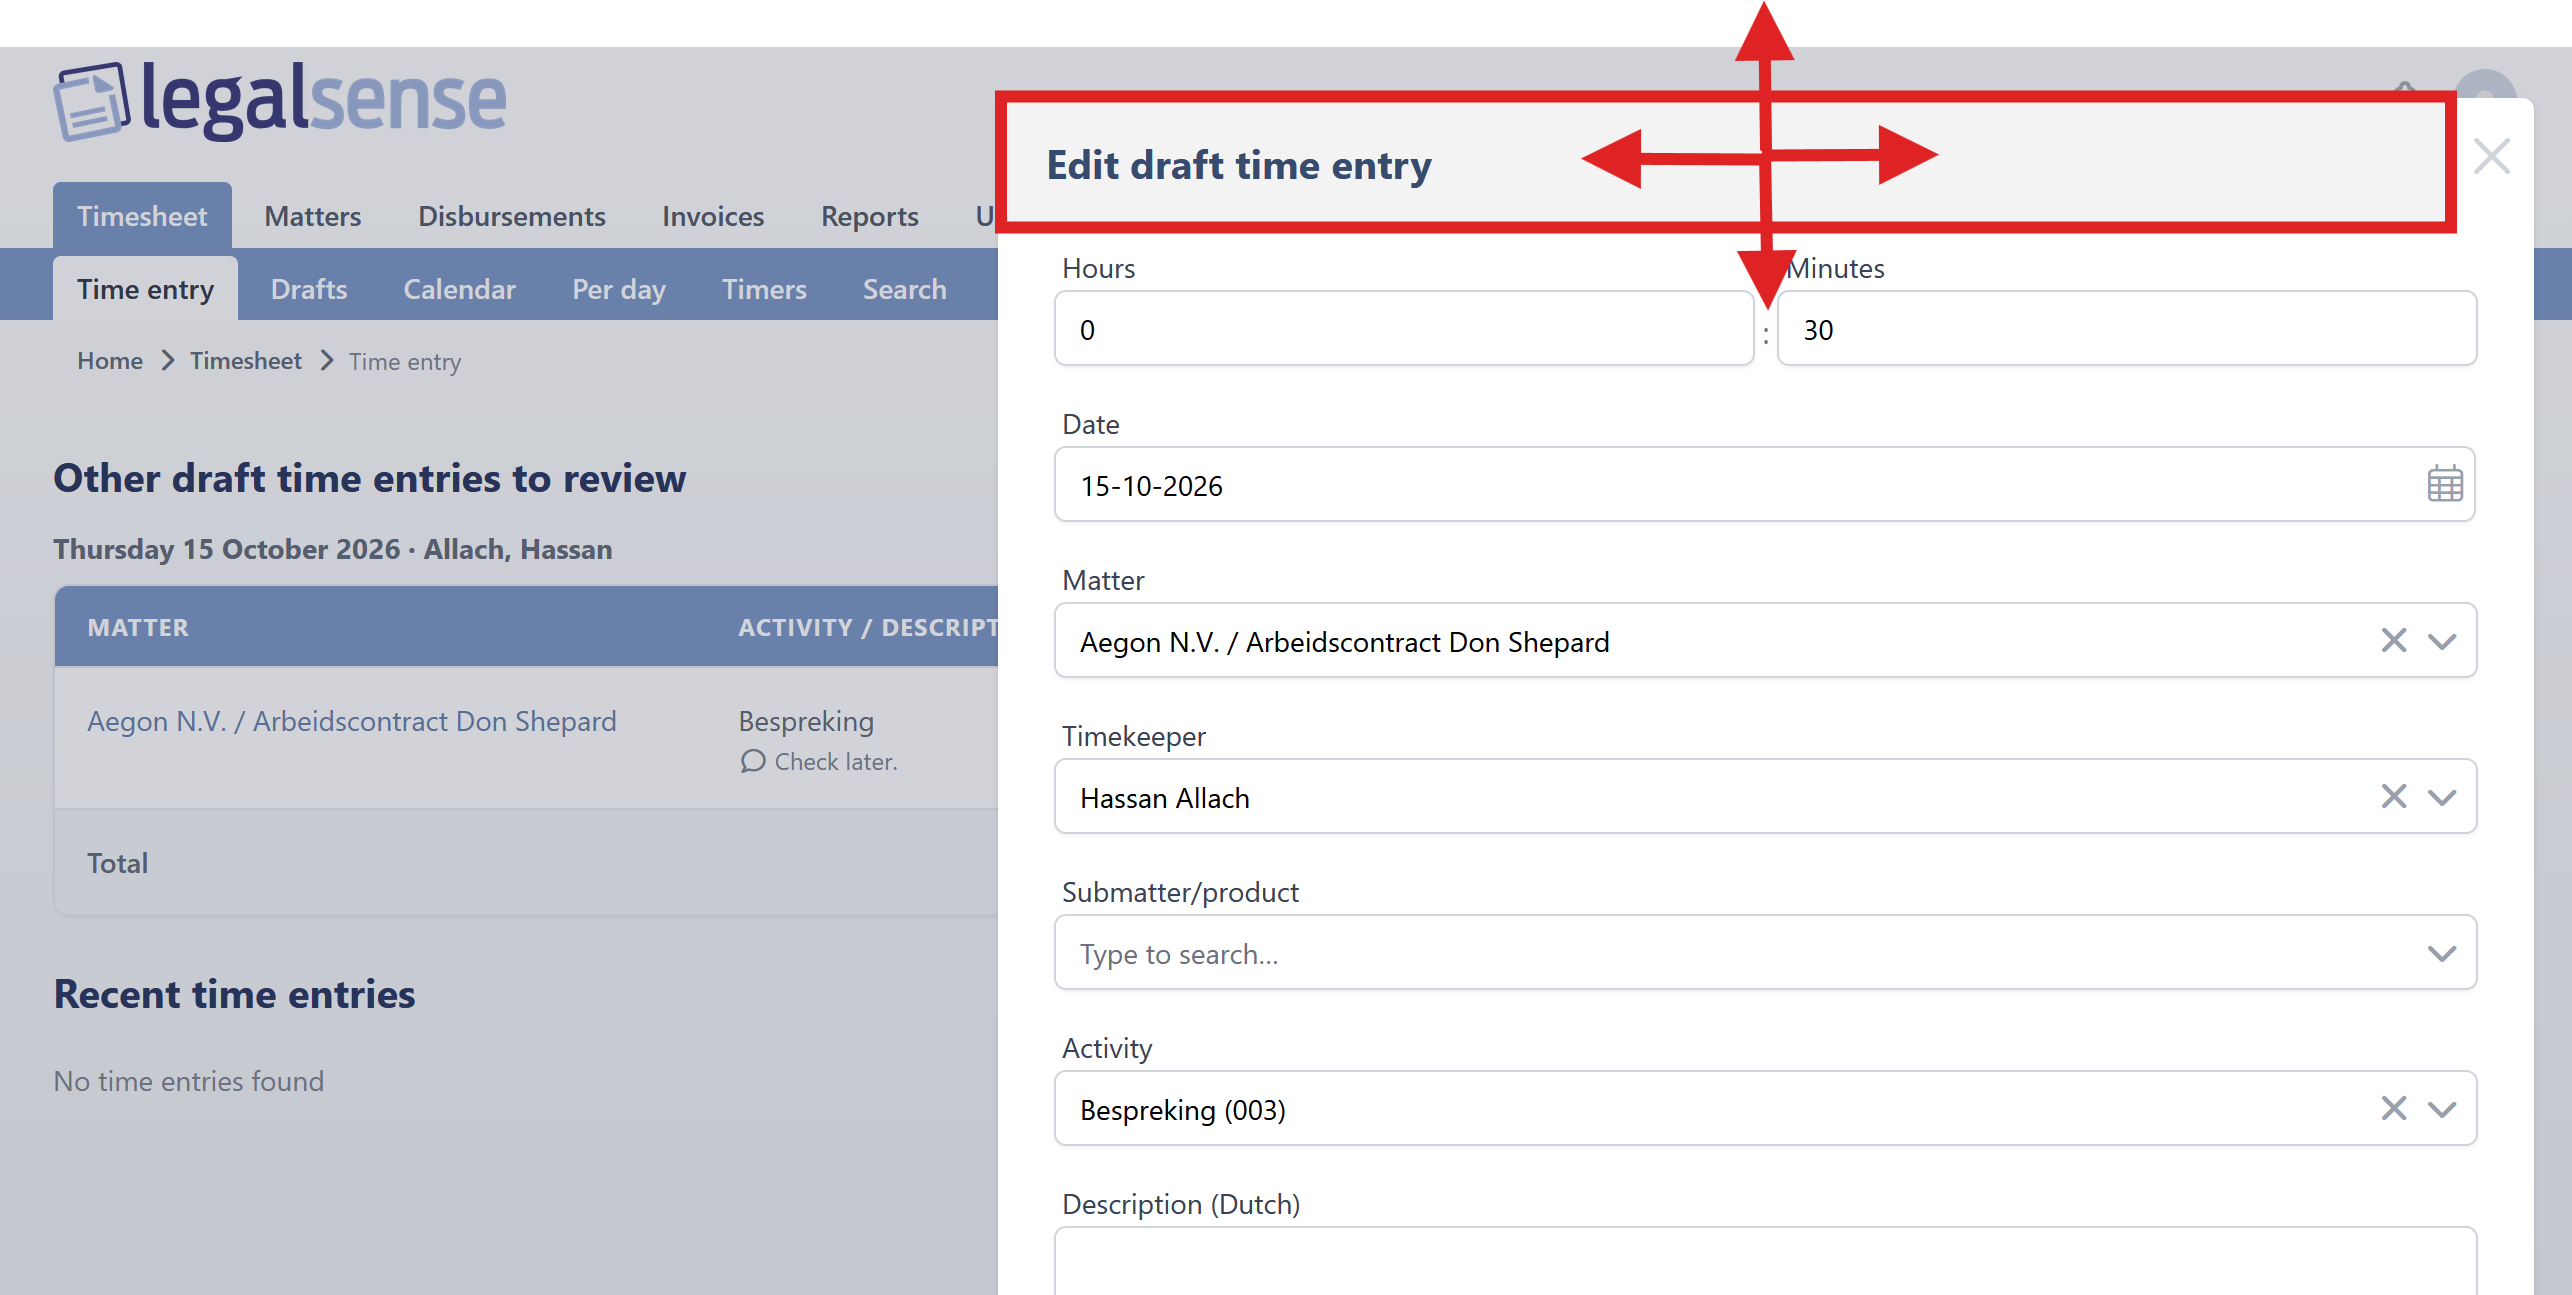Image resolution: width=2572 pixels, height=1295 pixels.
Task: Click the Date field showing 15-10-2026
Action: click(1765, 484)
